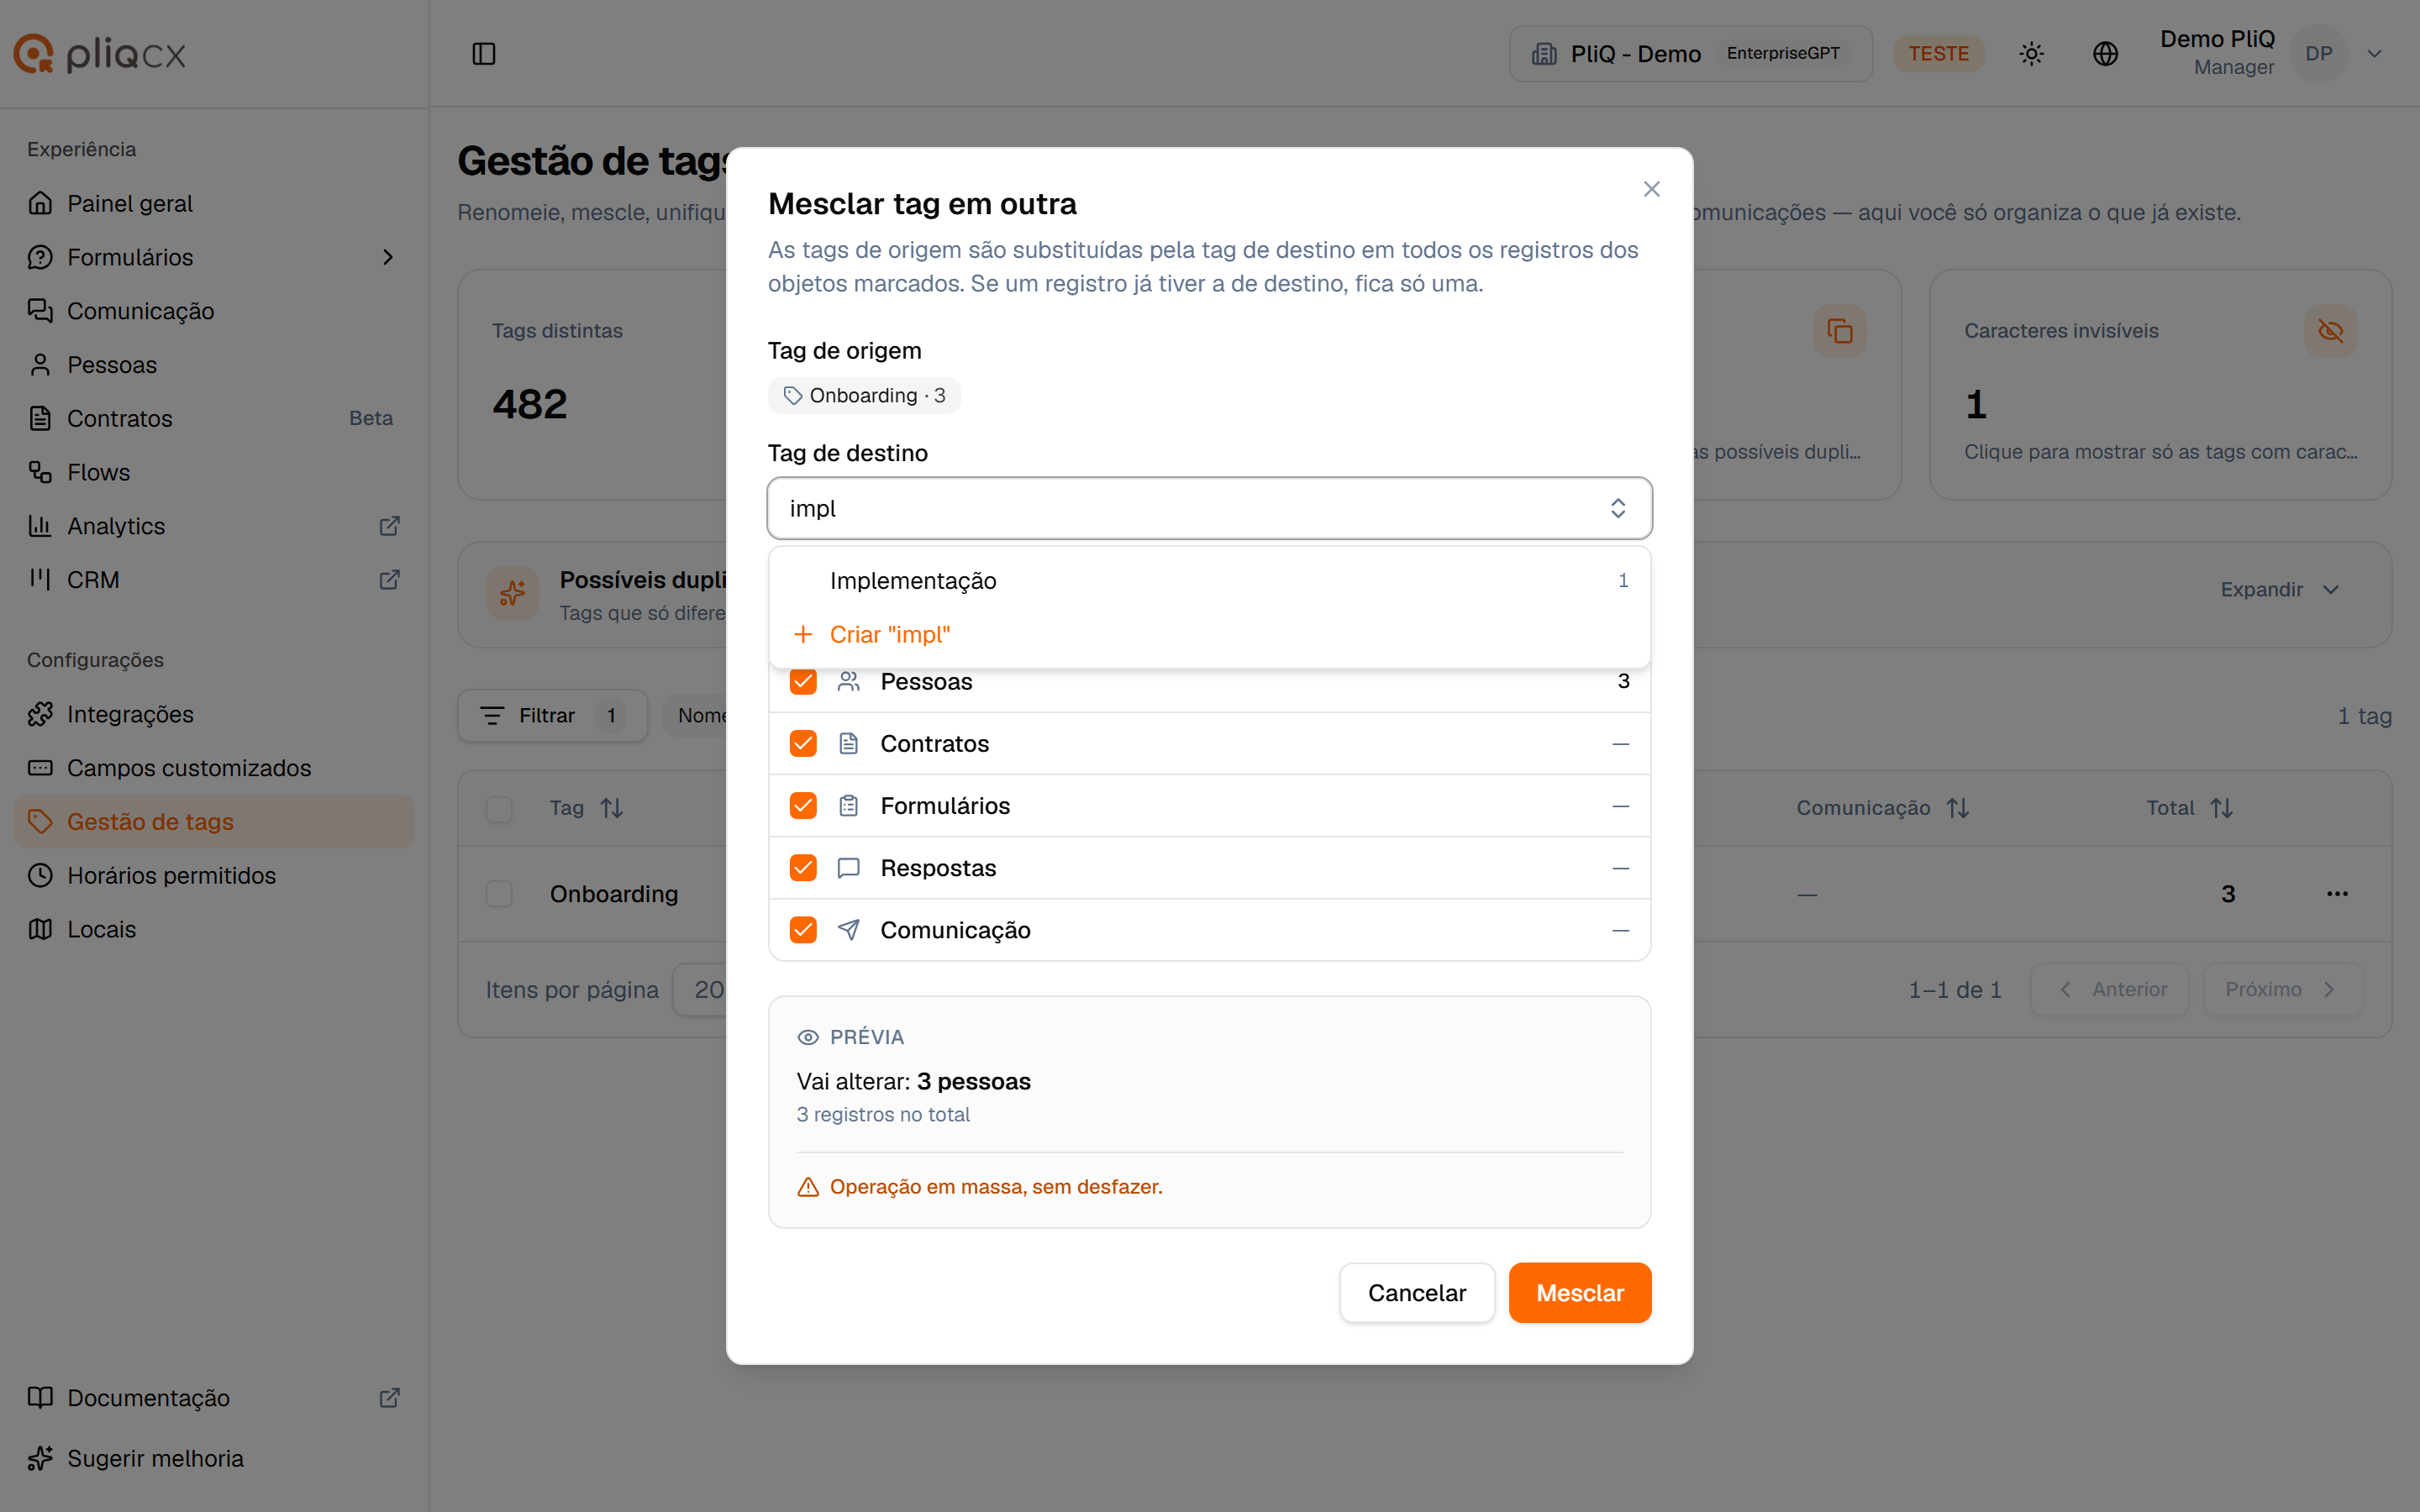Open Analytics external link icon
The width and height of the screenshot is (2420, 1512).
pyautogui.click(x=390, y=526)
